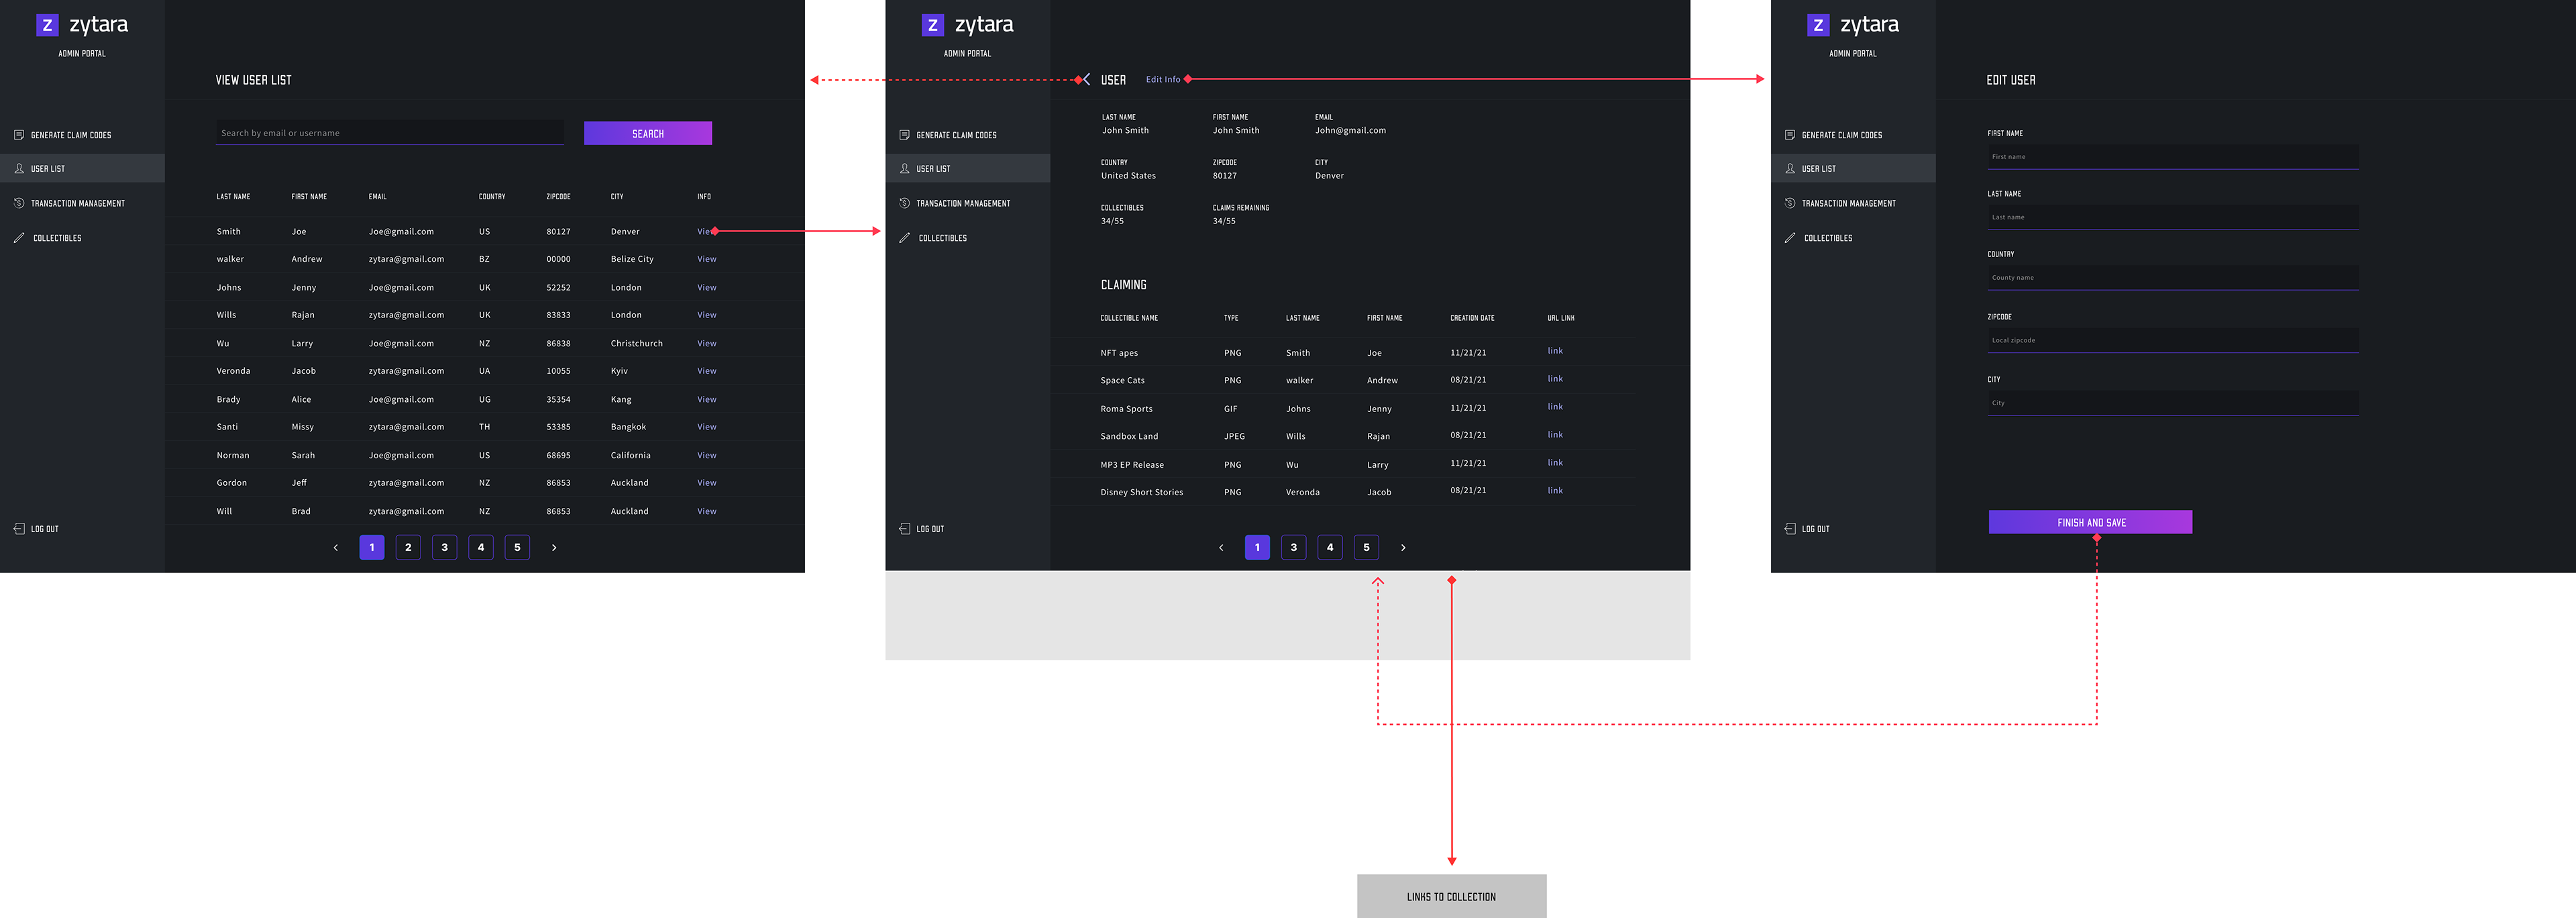Open the Edit Info link beside USER
Image resolution: width=2576 pixels, height=918 pixels.
point(1162,79)
